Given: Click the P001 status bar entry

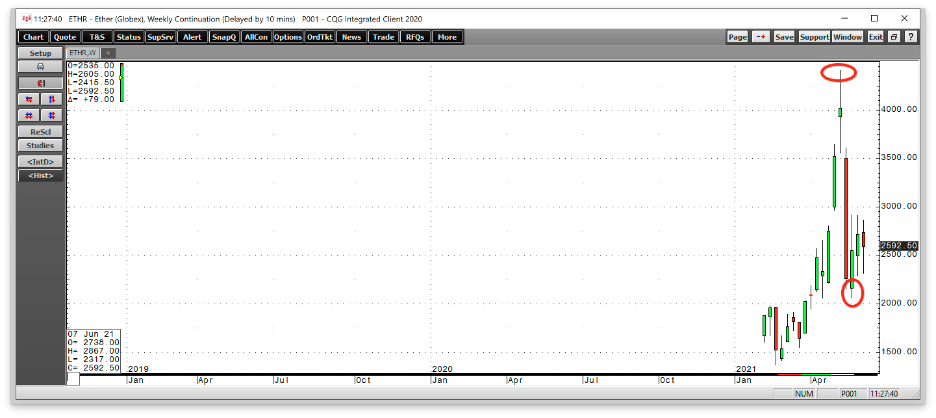Looking at the screenshot, I should (849, 394).
